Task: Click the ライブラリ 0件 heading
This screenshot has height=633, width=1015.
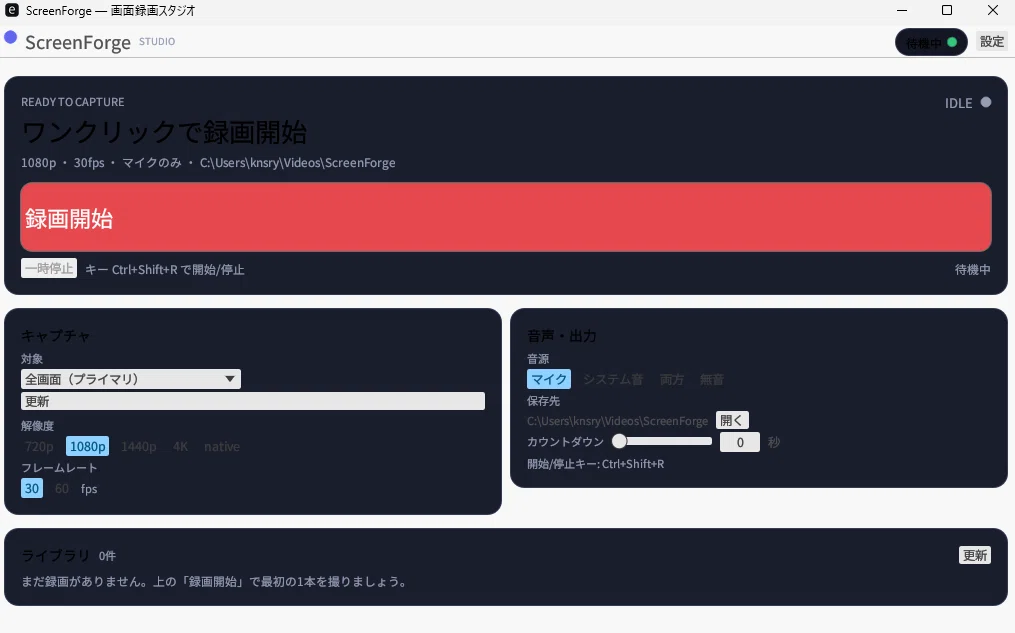Action: [x=69, y=555]
